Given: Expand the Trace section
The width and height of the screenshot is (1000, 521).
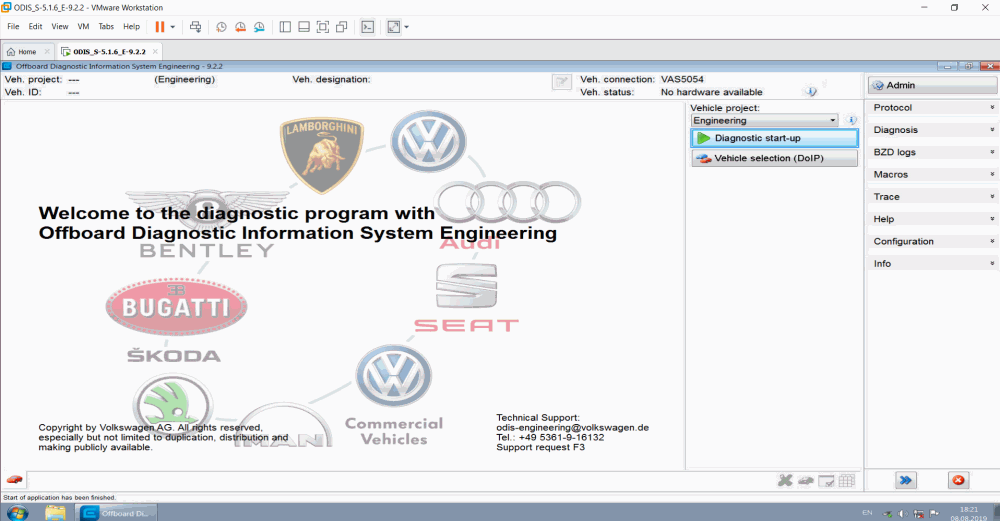Looking at the screenshot, I should click(x=932, y=197).
